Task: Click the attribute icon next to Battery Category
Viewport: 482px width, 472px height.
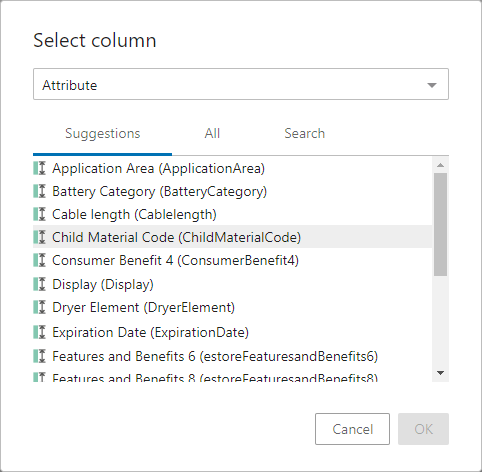Action: click(x=39, y=191)
